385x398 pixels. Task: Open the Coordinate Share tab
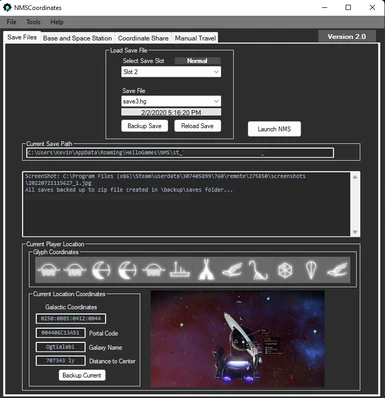tap(143, 38)
